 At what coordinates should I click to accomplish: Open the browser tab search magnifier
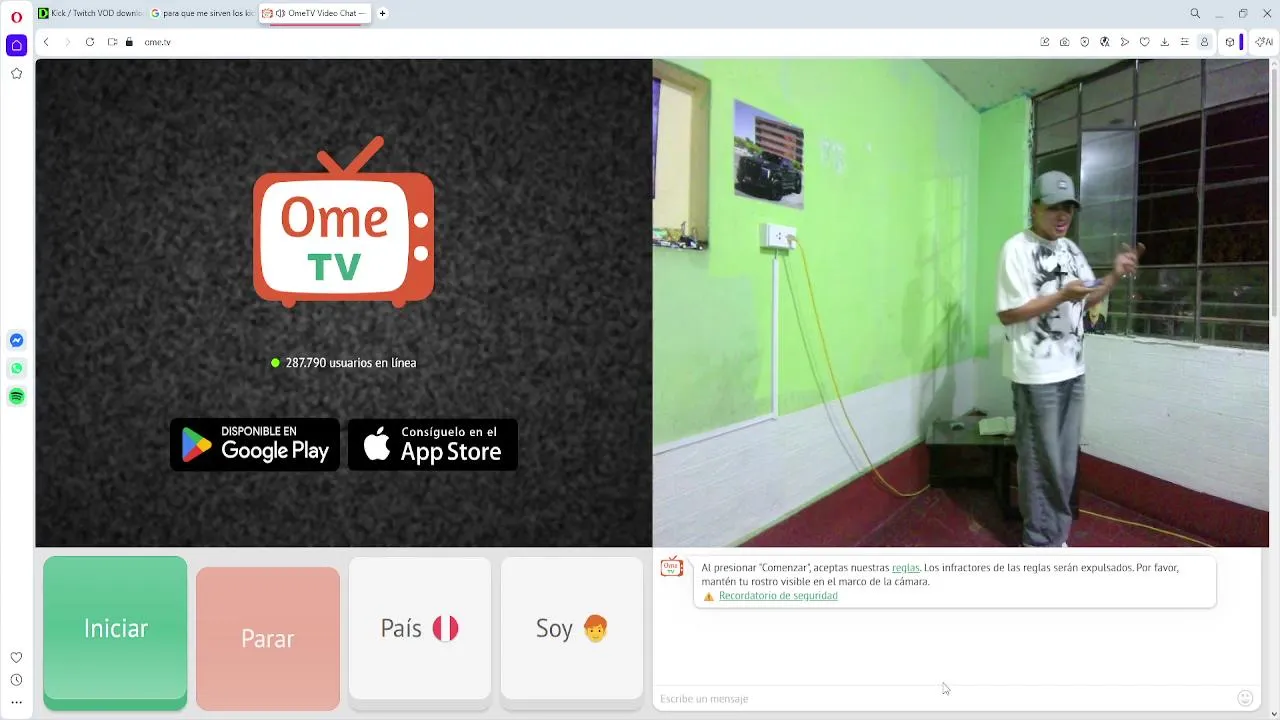pyautogui.click(x=1195, y=14)
